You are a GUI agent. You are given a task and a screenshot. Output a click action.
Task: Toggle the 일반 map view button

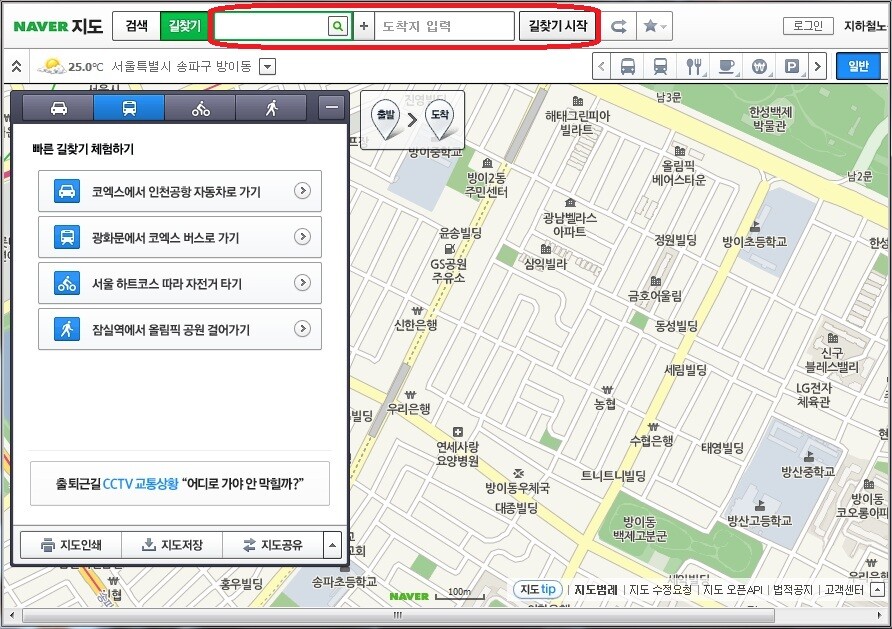[858, 67]
